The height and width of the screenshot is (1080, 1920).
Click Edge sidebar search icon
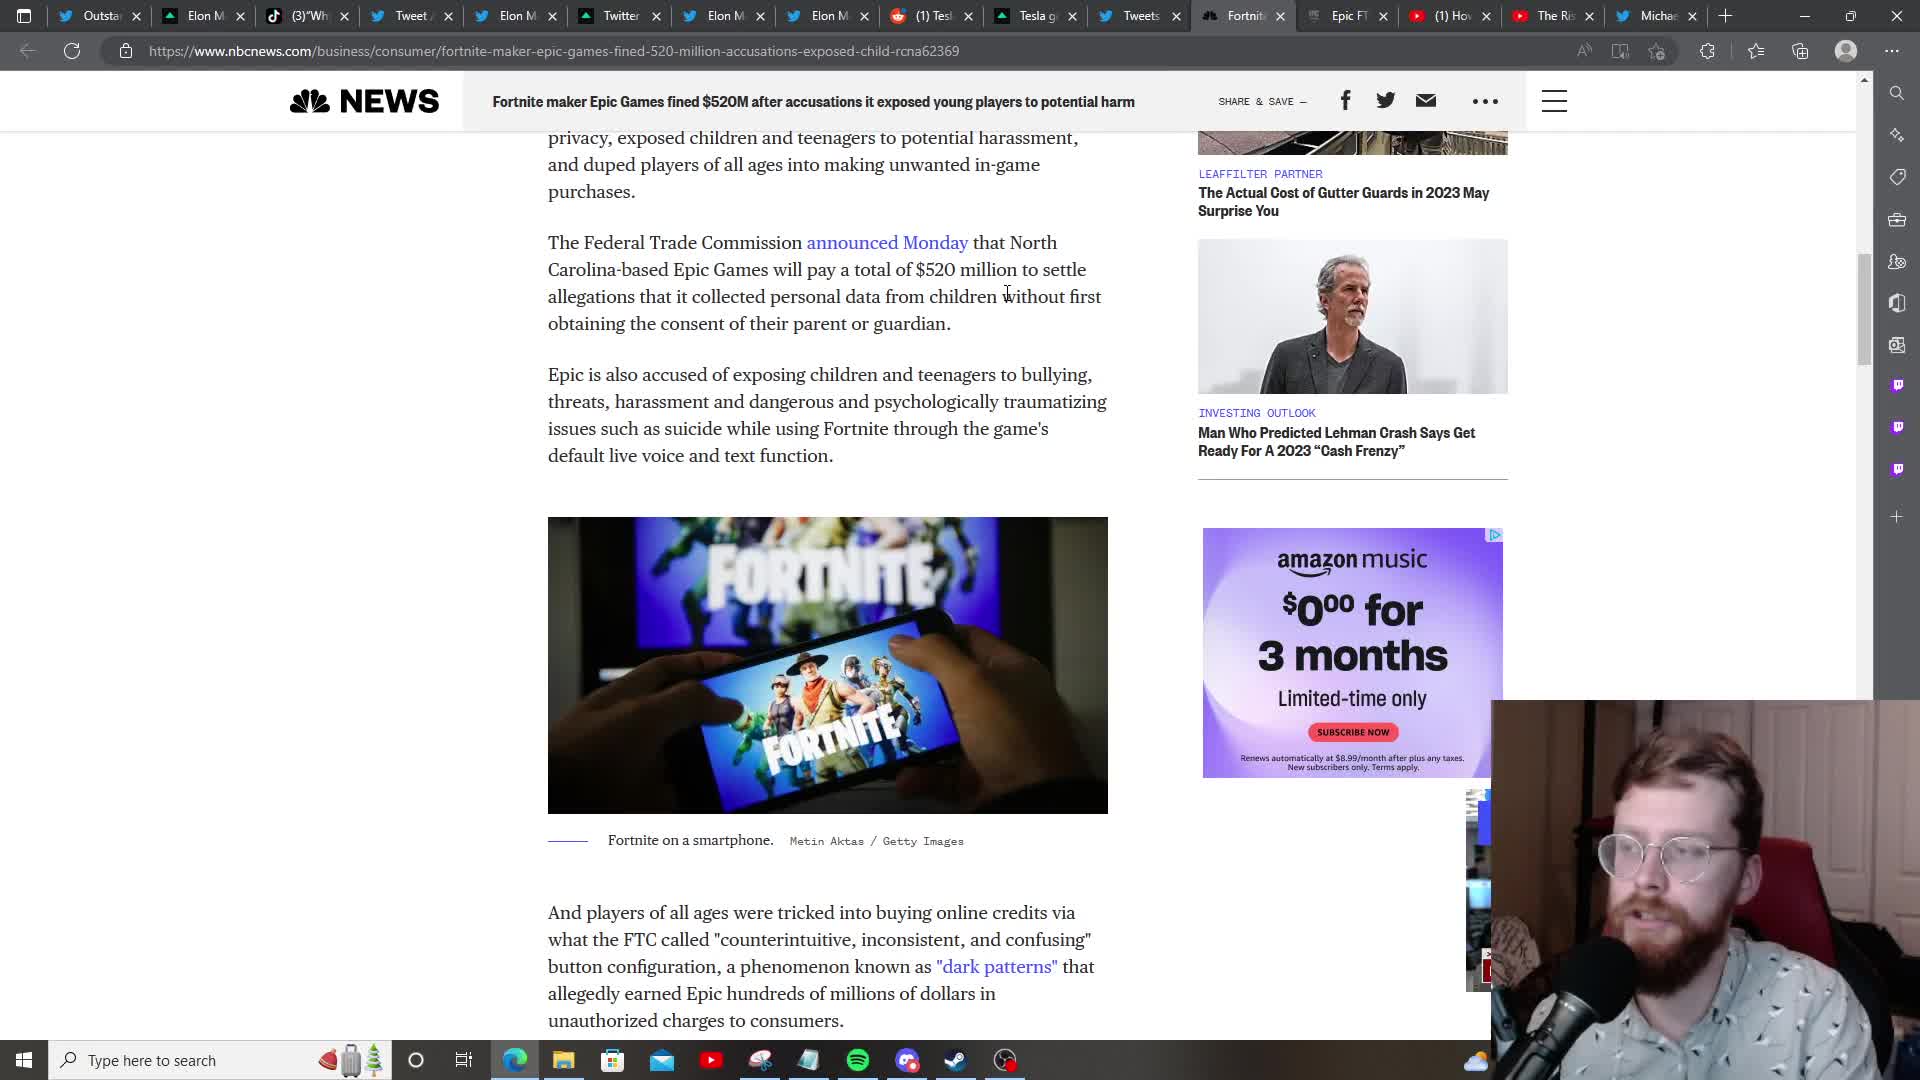click(x=1897, y=93)
